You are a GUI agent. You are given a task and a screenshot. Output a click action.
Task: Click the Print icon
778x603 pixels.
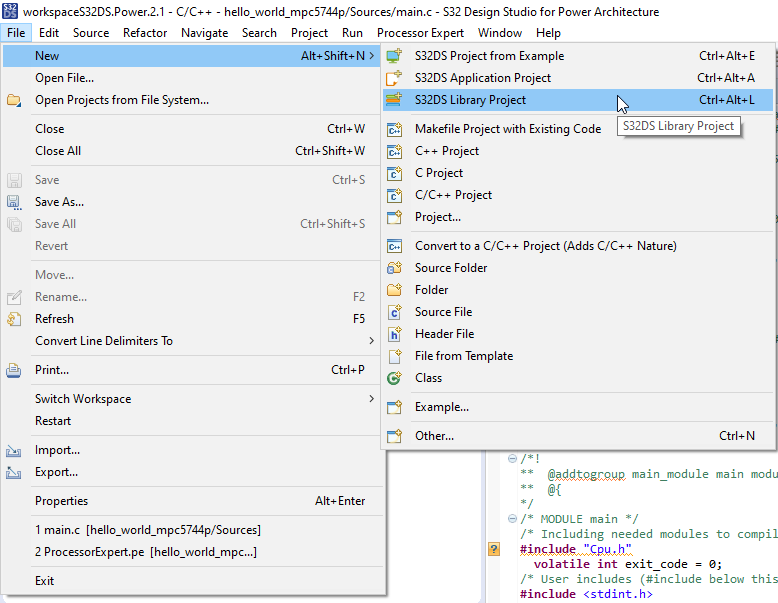pos(14,370)
